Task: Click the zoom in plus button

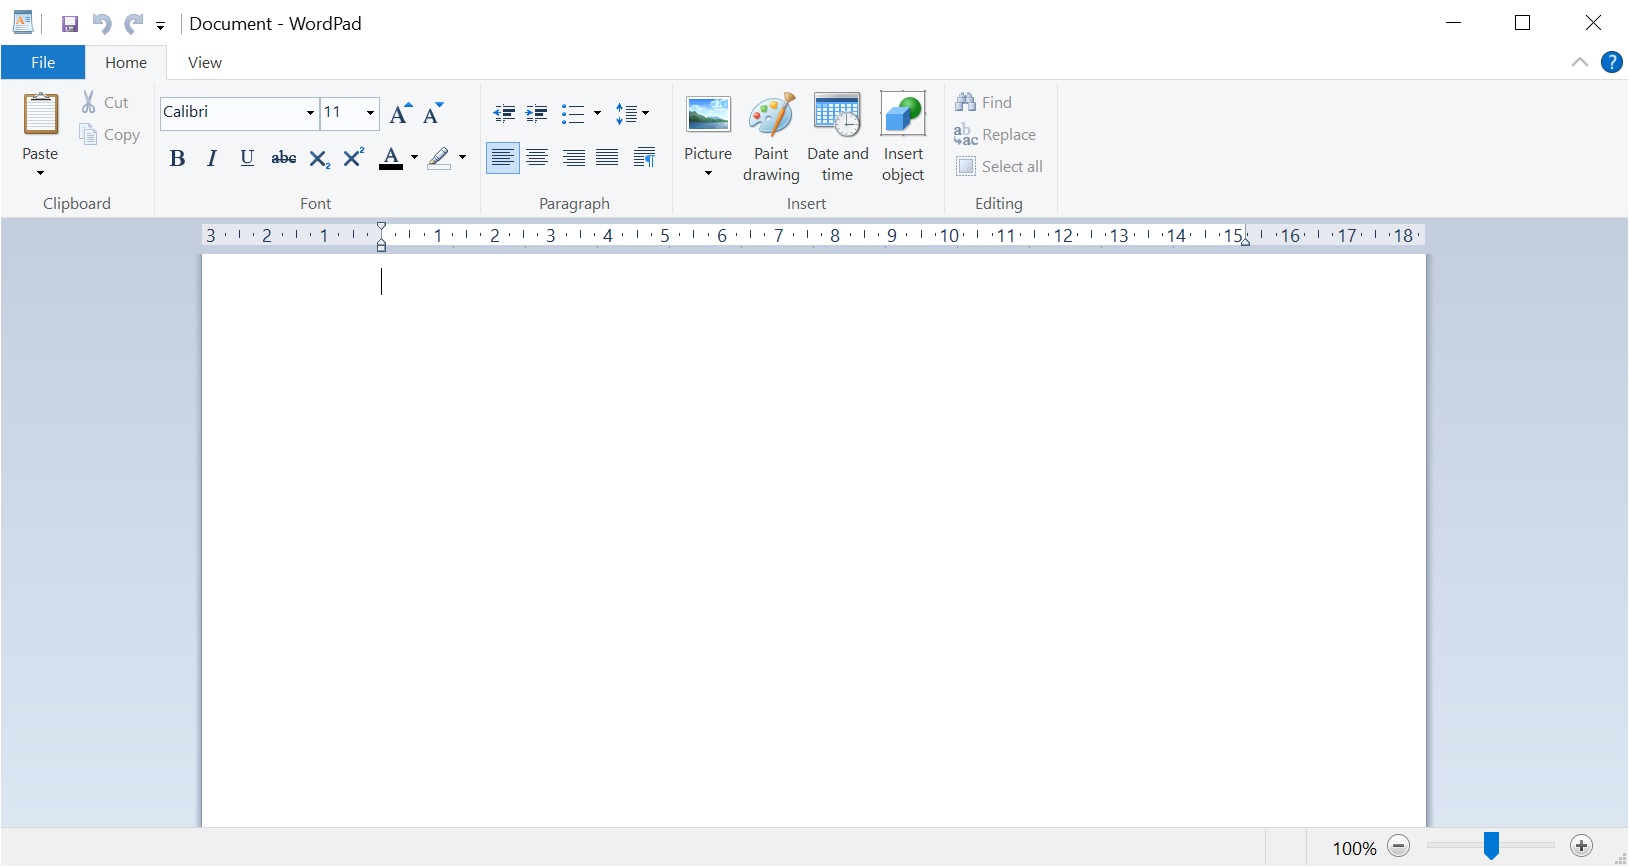Action: tap(1581, 846)
